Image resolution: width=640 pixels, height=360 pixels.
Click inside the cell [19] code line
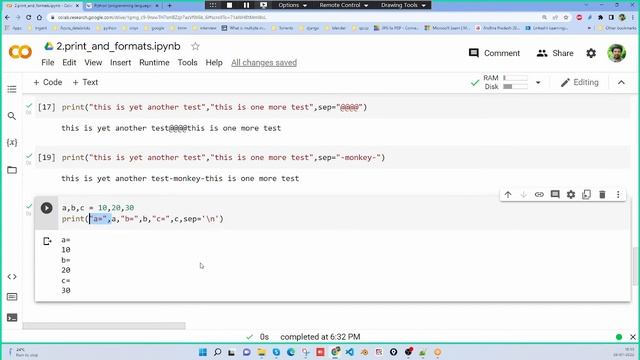[x=223, y=158]
